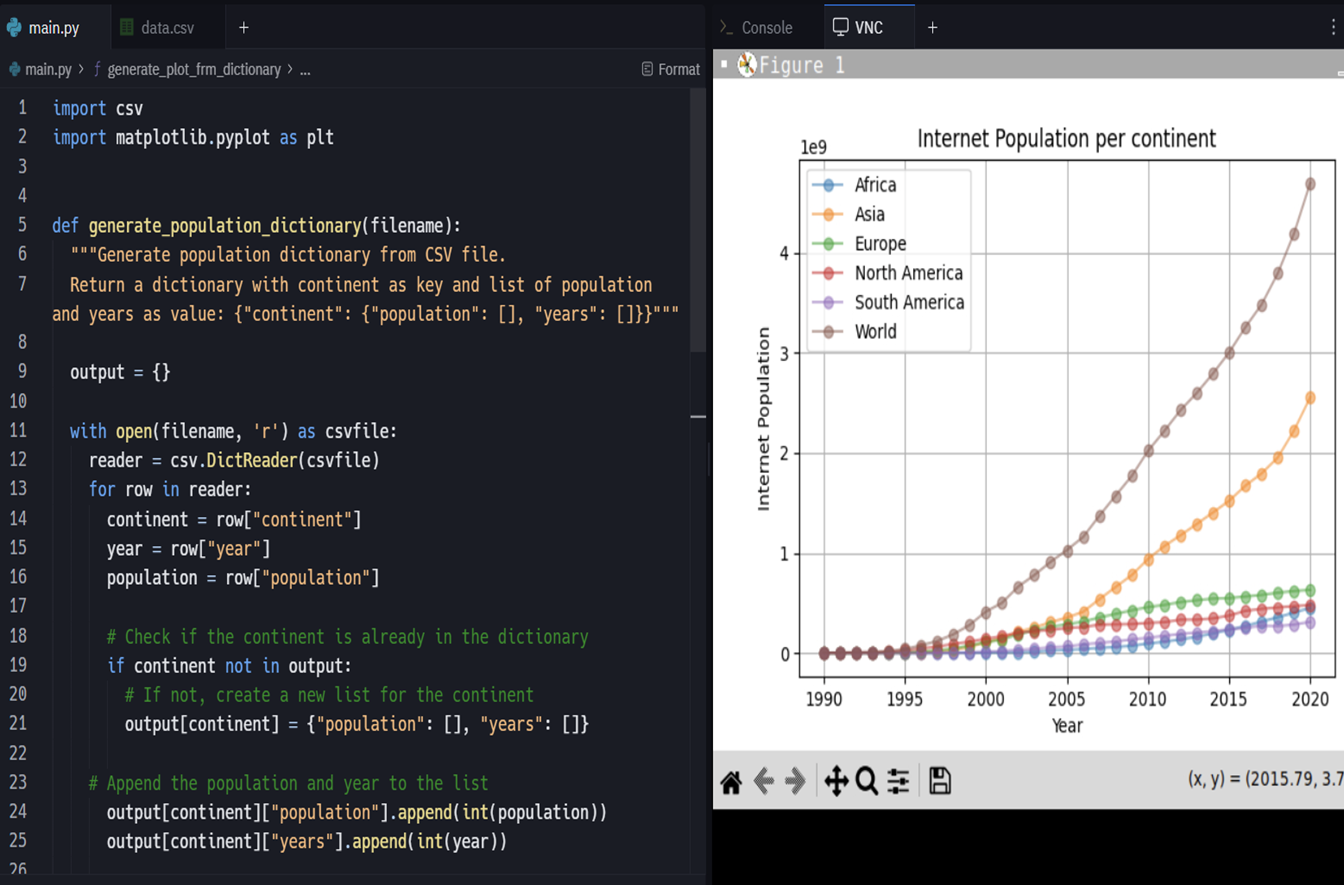The image size is (1344, 885).
Task: Click the editor's vertical scrollbar thumb
Action: pyautogui.click(x=698, y=220)
